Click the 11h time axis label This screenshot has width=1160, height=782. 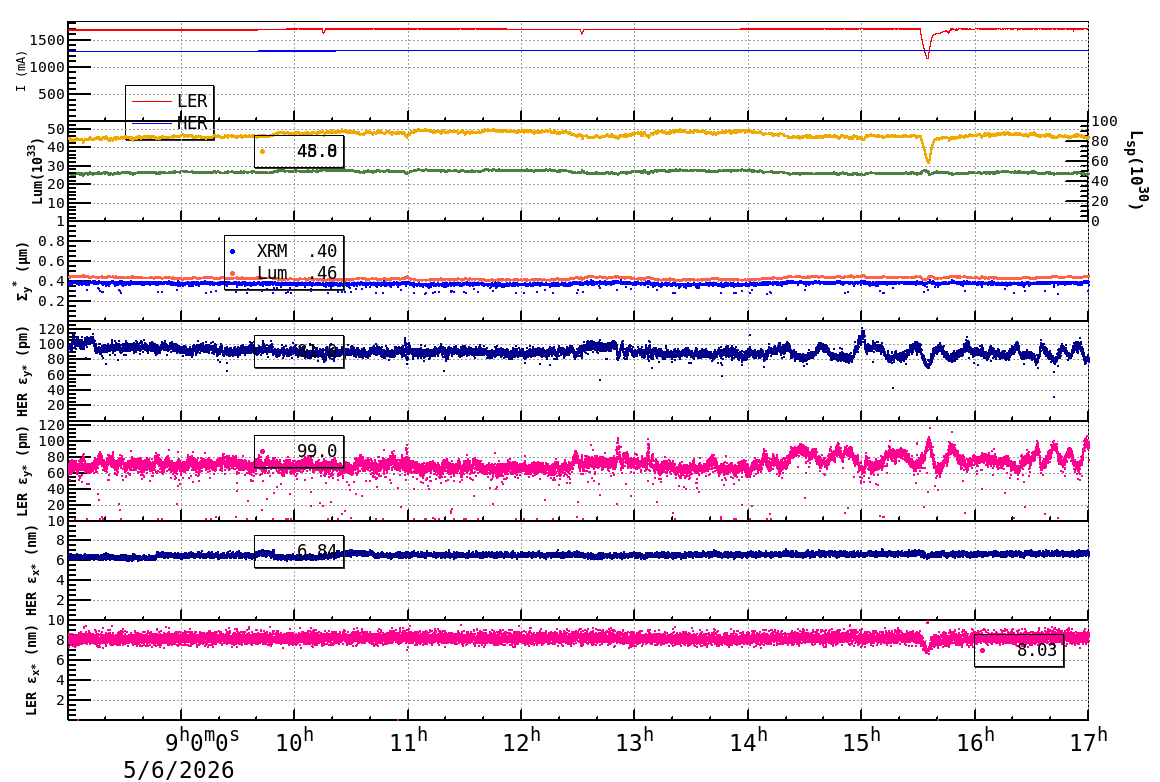point(408,739)
